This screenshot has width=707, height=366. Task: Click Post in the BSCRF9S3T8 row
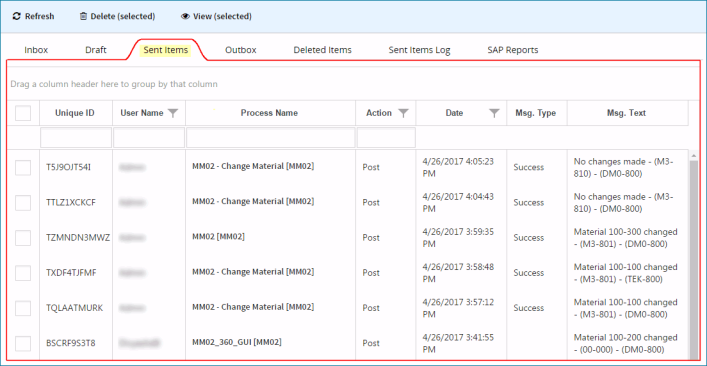point(371,343)
